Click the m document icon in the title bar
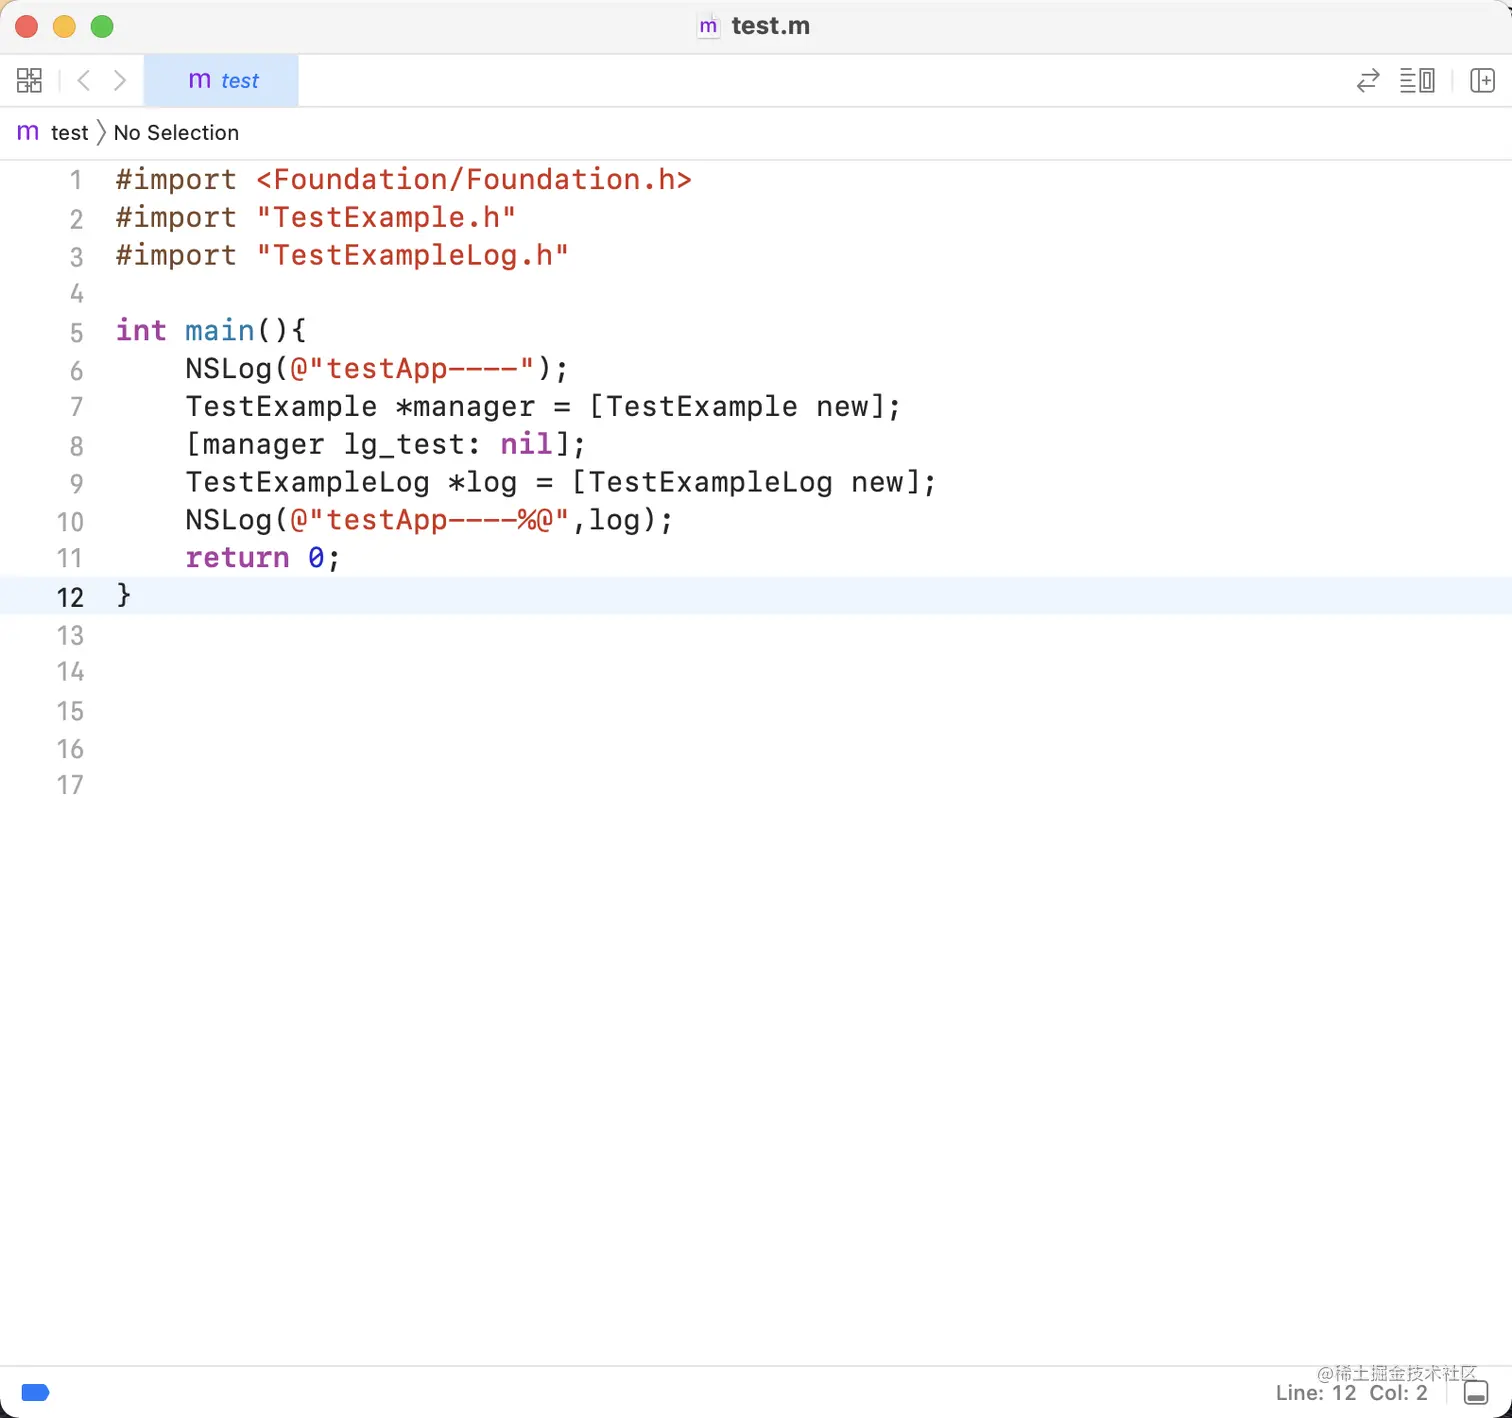The image size is (1512, 1418). [x=708, y=26]
